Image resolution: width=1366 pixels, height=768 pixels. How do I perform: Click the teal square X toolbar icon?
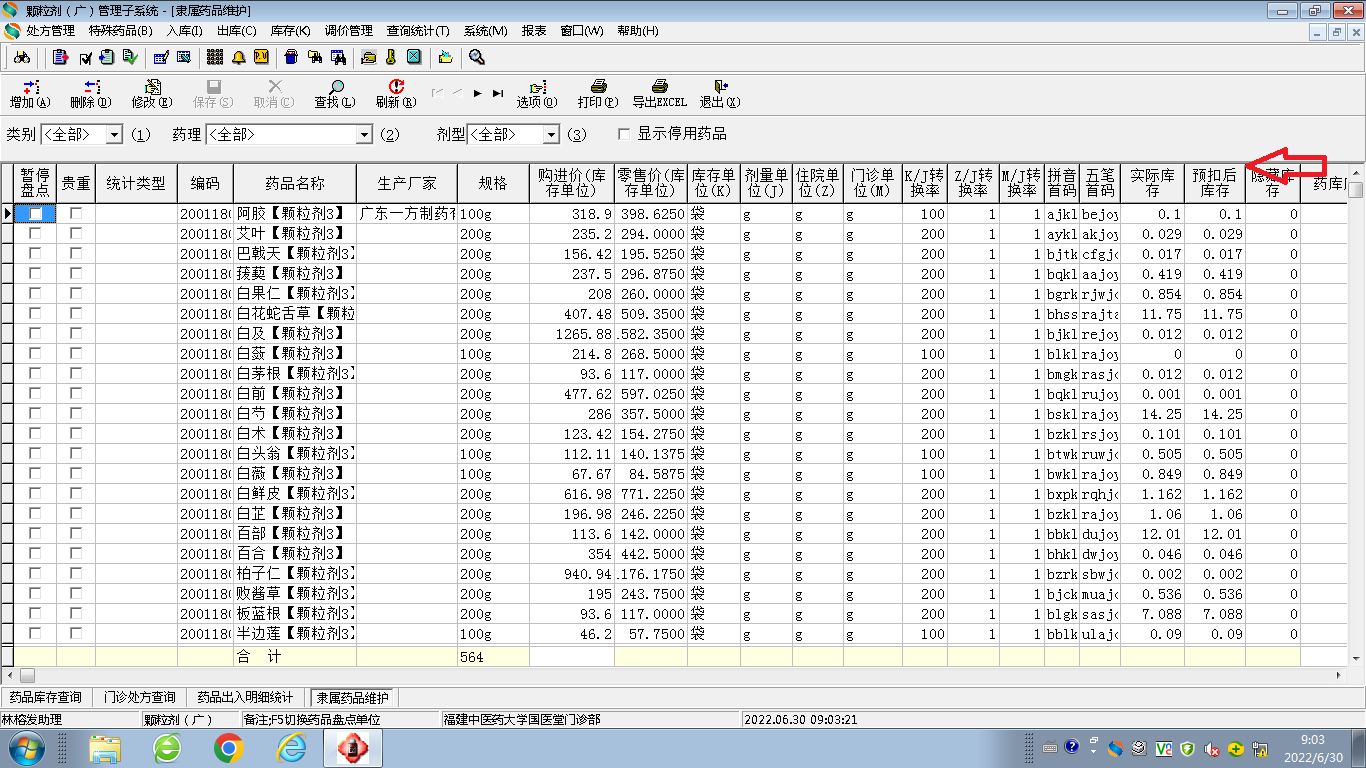[x=413, y=57]
